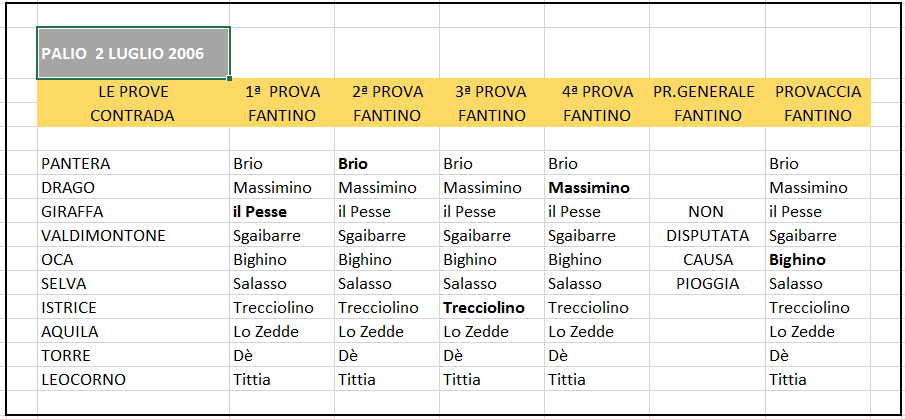Select the VALDIMONTONE row label
Image resolution: width=905 pixels, height=419 pixels.
coord(133,236)
